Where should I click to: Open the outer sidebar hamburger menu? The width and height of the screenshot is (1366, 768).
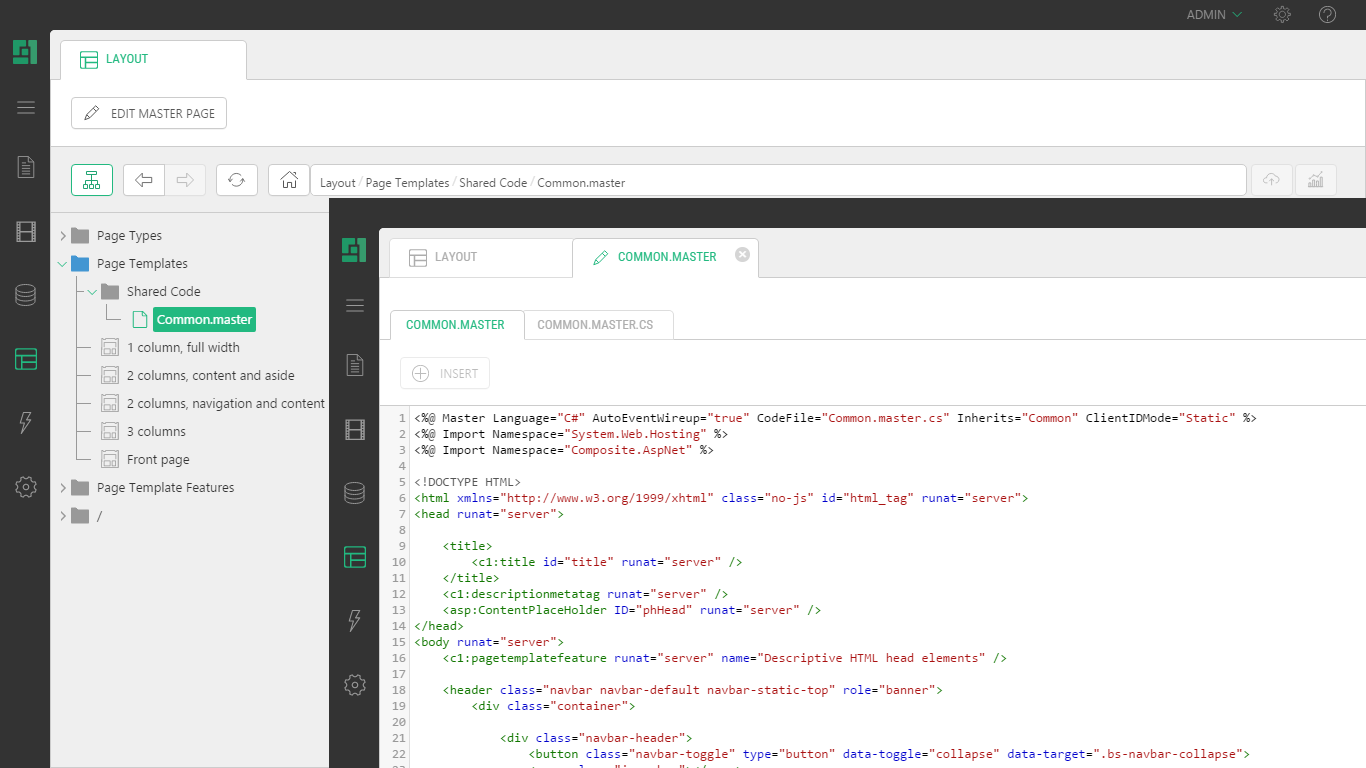26,108
